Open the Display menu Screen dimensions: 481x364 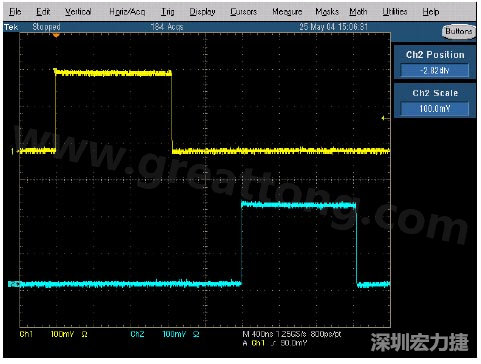[x=202, y=12]
